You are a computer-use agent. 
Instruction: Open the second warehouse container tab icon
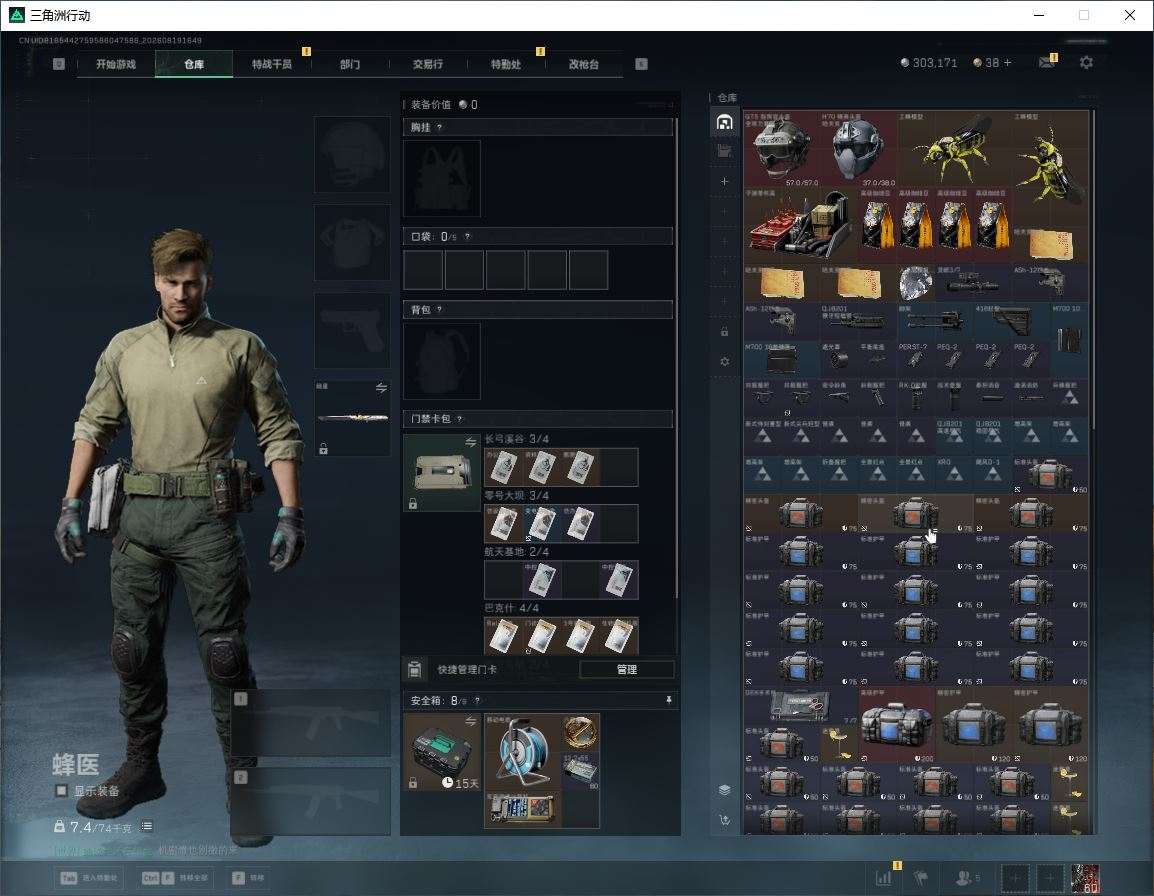point(724,151)
